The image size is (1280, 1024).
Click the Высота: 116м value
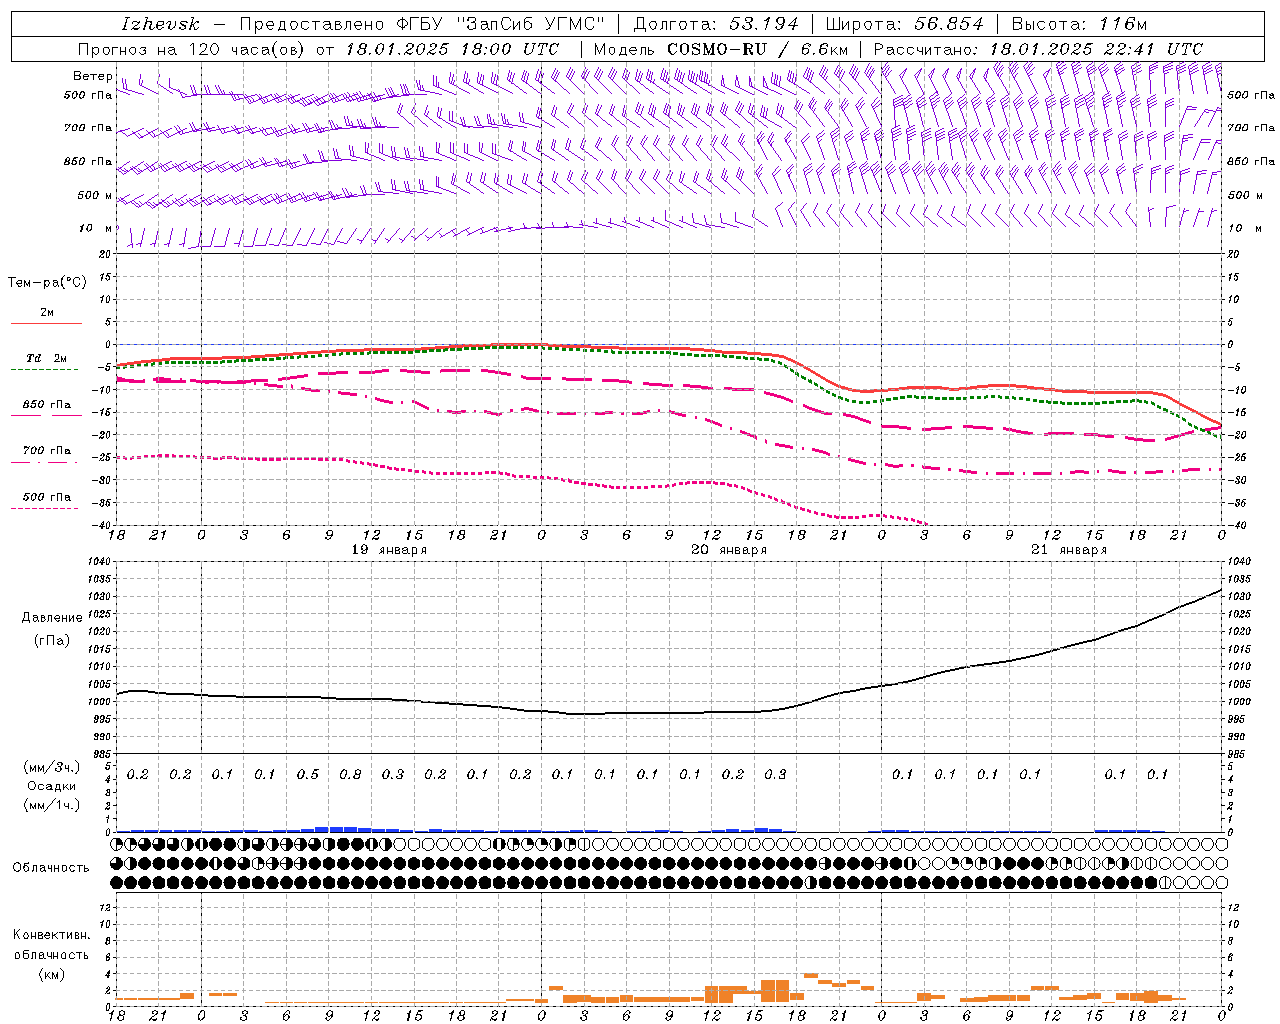click(x=1079, y=24)
